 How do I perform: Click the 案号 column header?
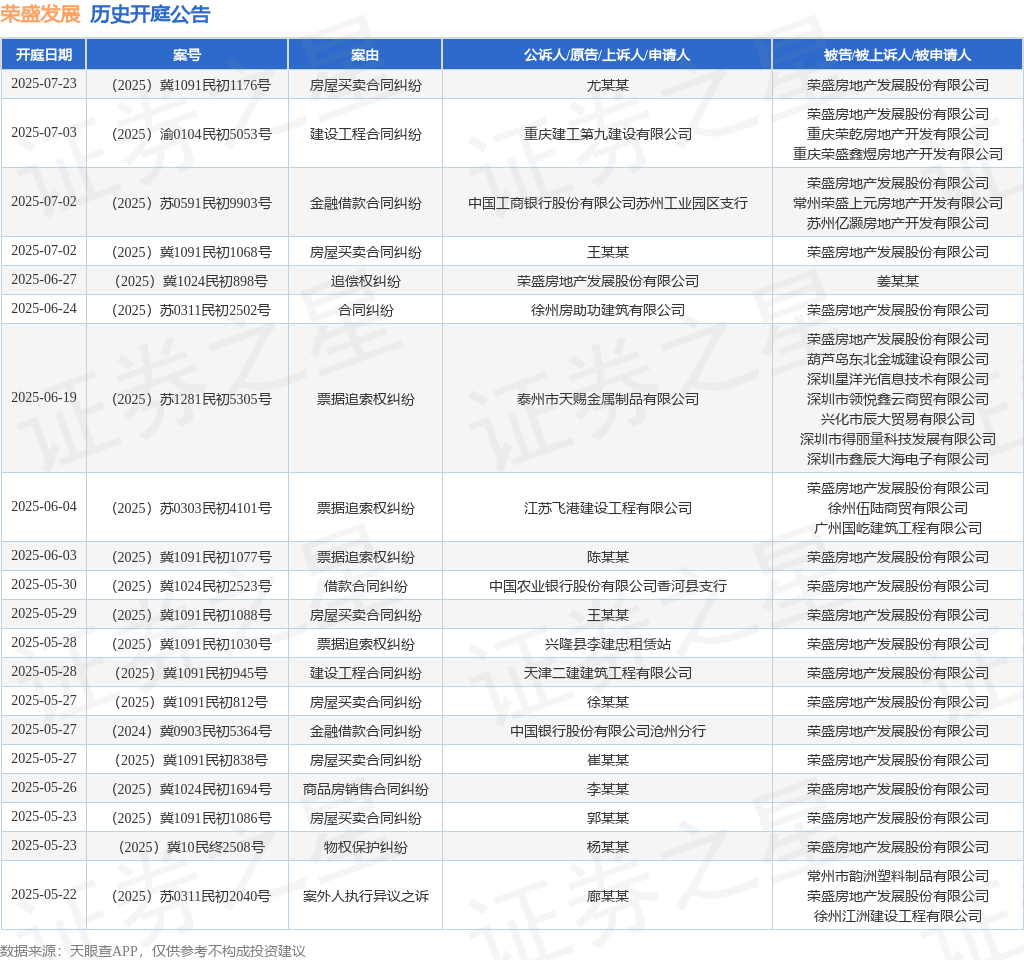tap(187, 55)
